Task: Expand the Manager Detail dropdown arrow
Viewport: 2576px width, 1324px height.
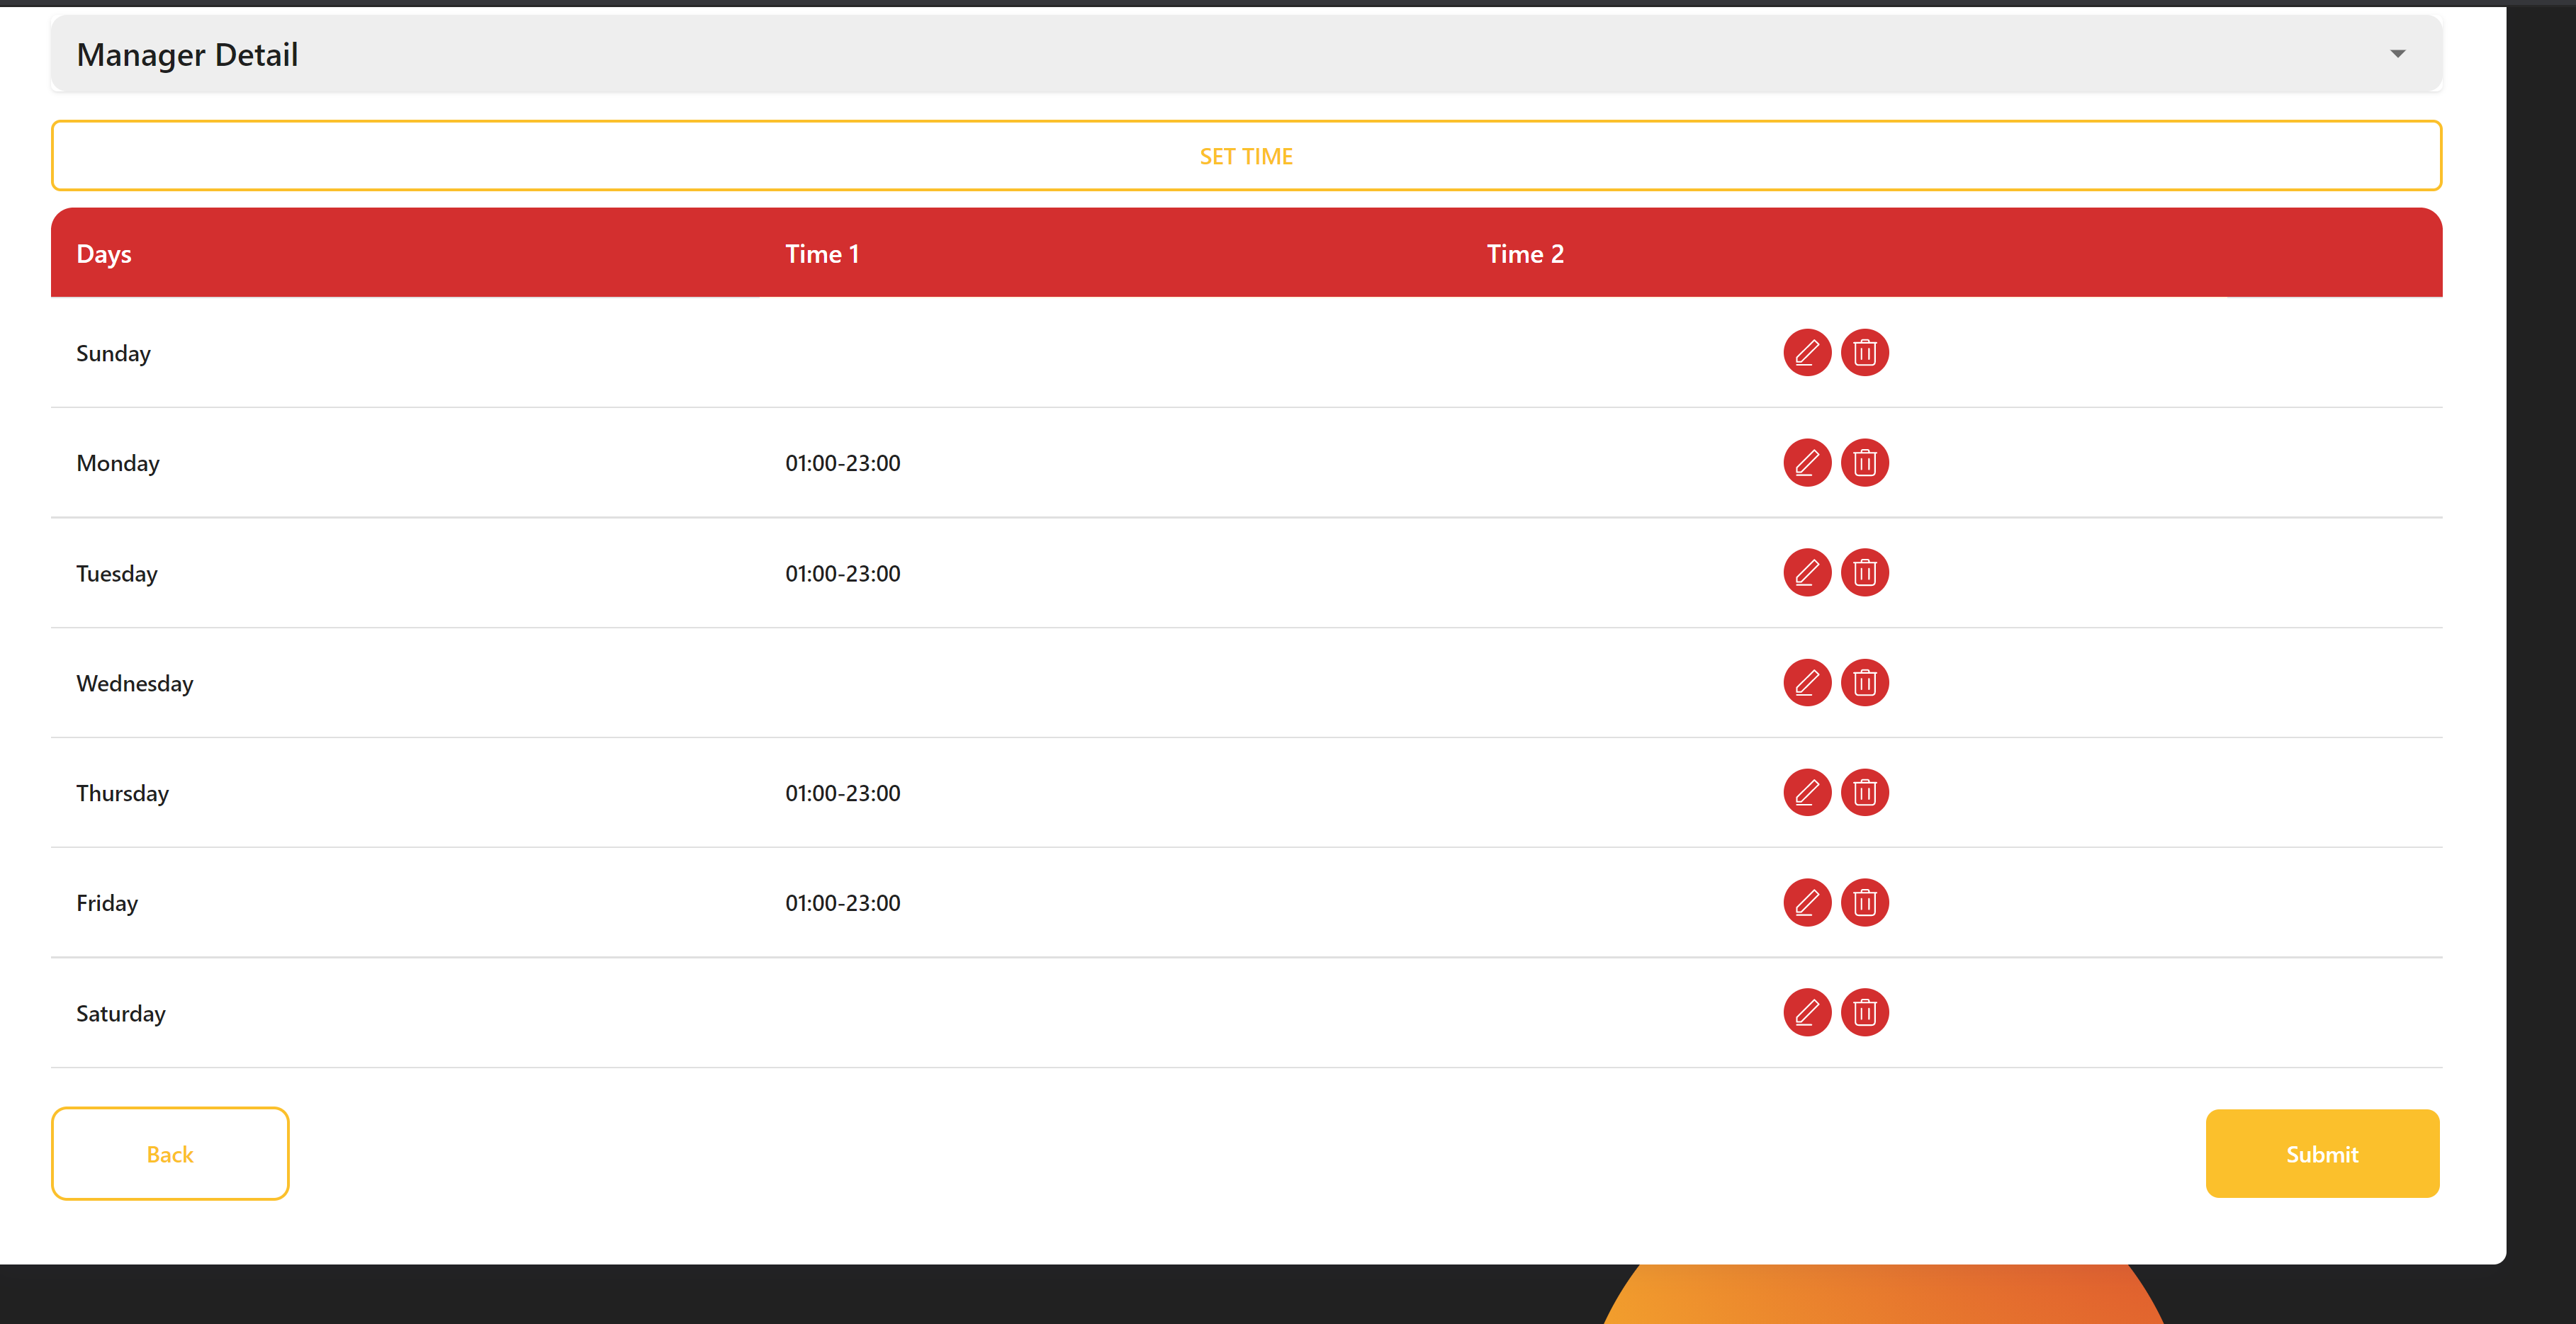Action: click(2397, 54)
